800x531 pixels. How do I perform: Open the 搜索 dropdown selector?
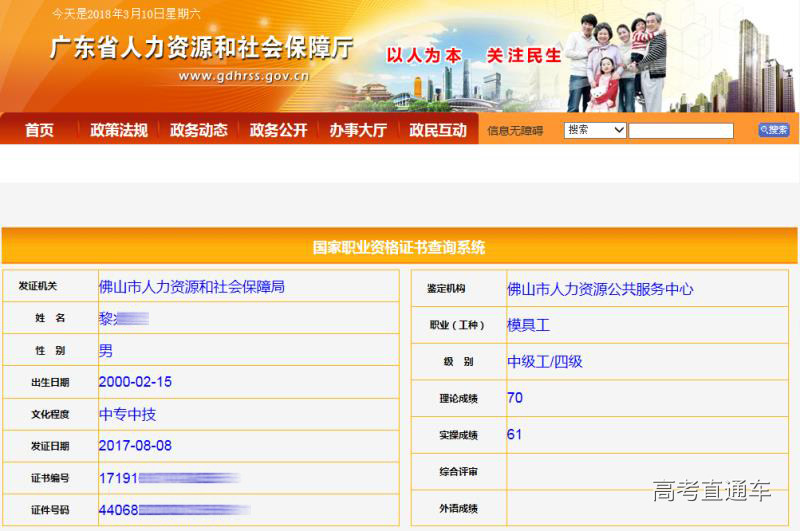(595, 130)
